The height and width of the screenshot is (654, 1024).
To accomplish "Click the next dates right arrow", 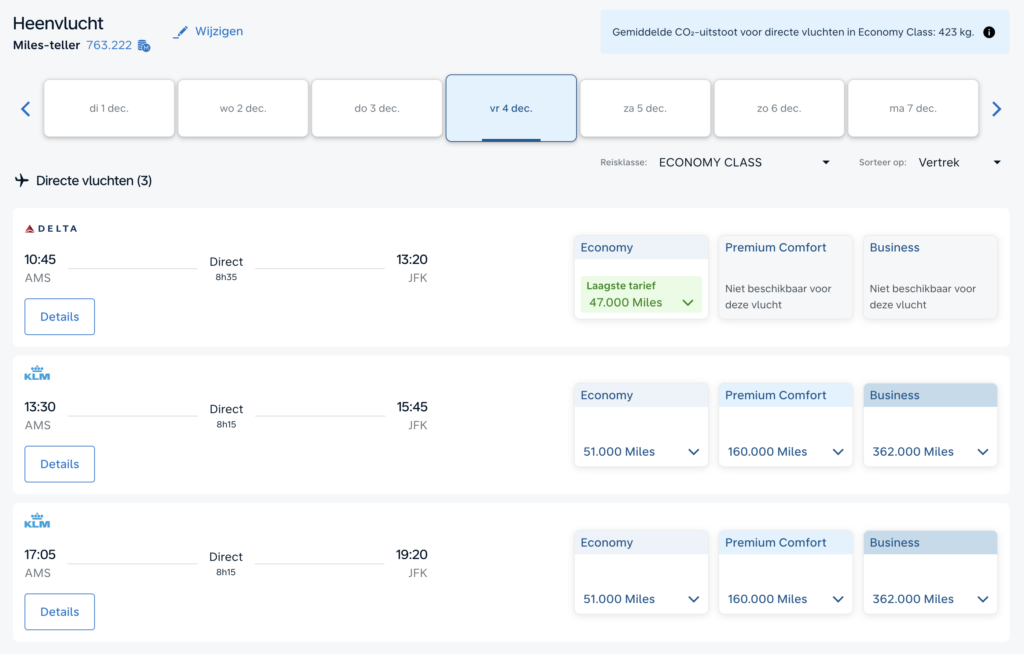I will pos(996,109).
